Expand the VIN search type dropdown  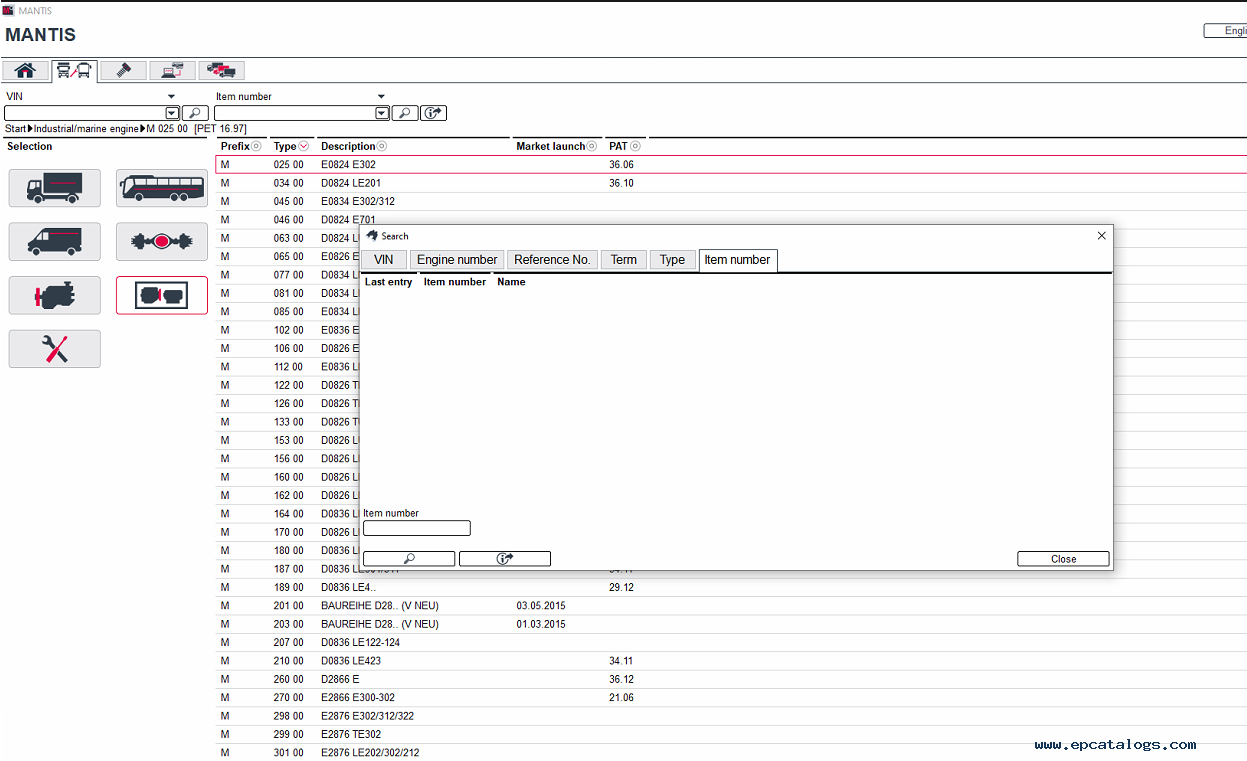tap(171, 97)
